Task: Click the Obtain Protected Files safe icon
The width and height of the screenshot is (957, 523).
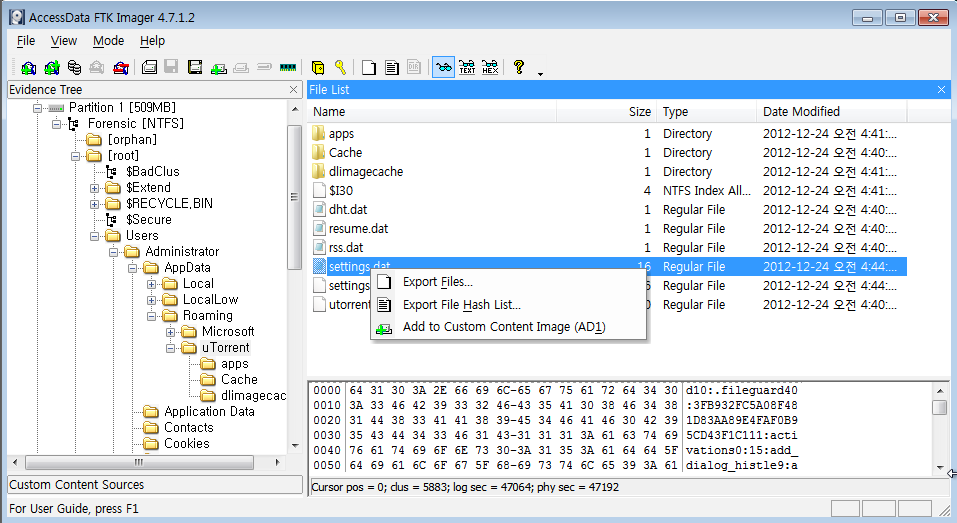Action: [x=317, y=67]
